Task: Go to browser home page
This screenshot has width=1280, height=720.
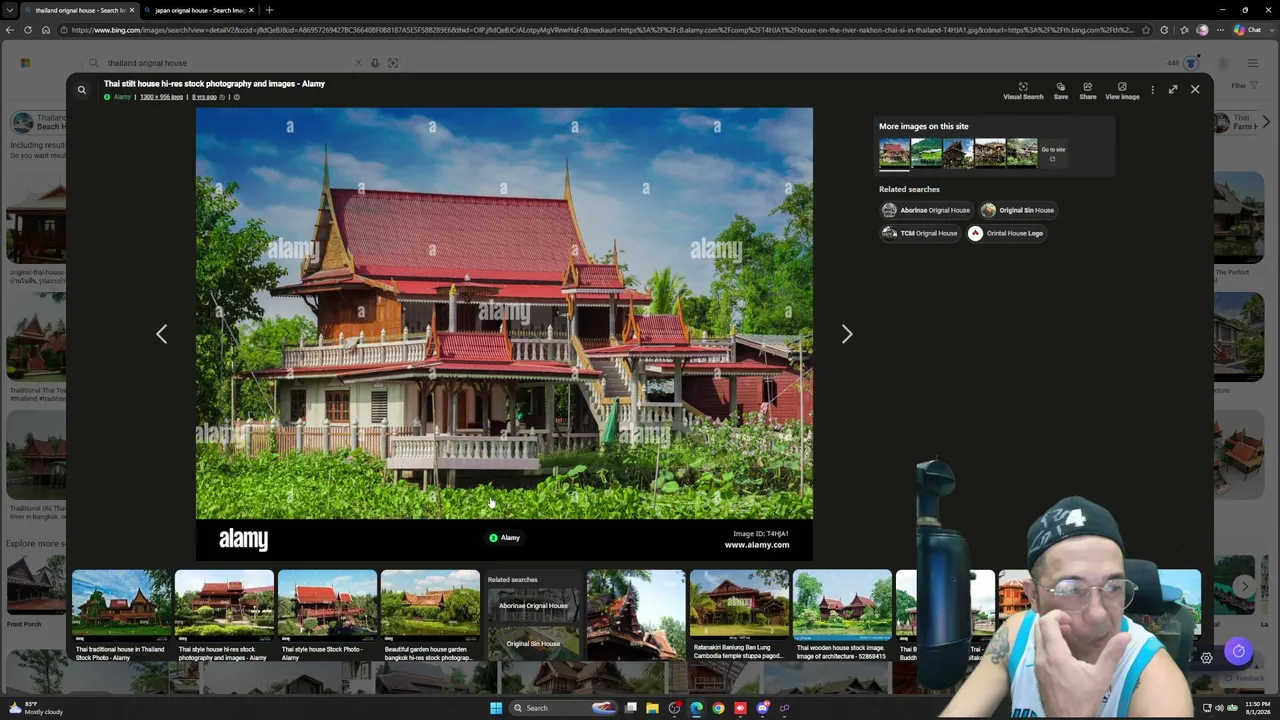Action: 46,30
